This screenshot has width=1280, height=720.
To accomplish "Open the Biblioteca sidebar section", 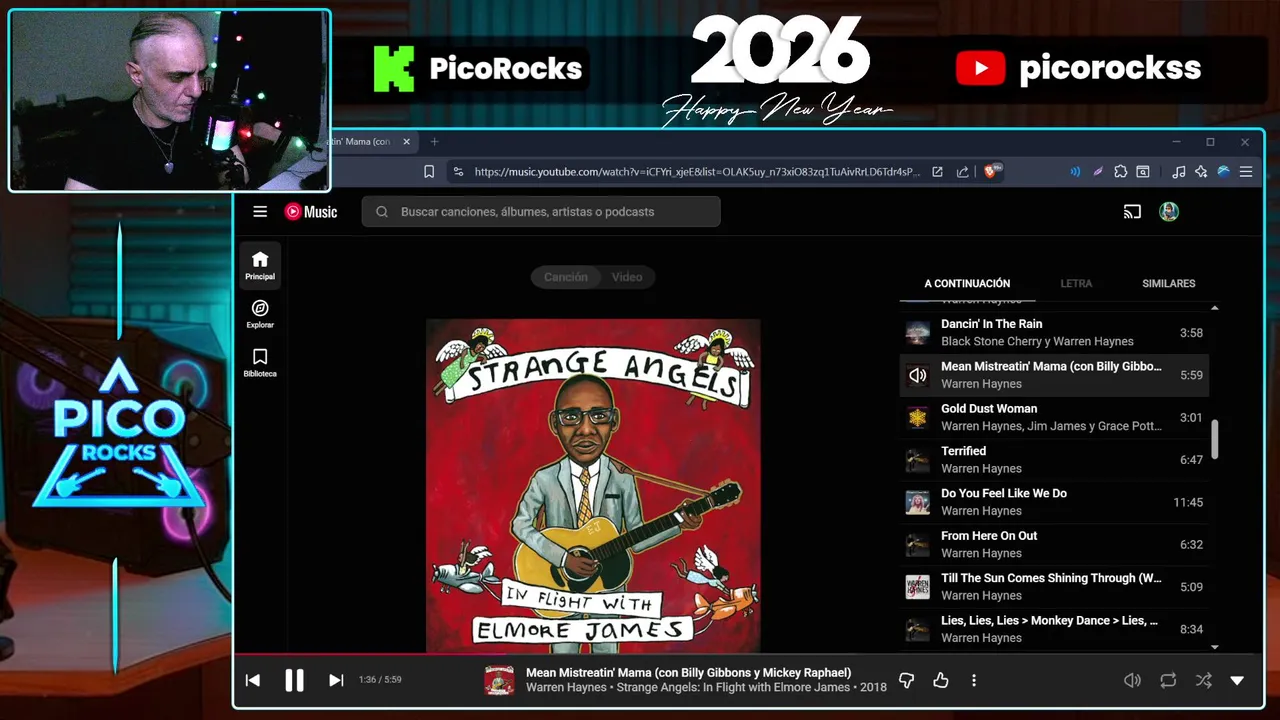I will coord(260,363).
